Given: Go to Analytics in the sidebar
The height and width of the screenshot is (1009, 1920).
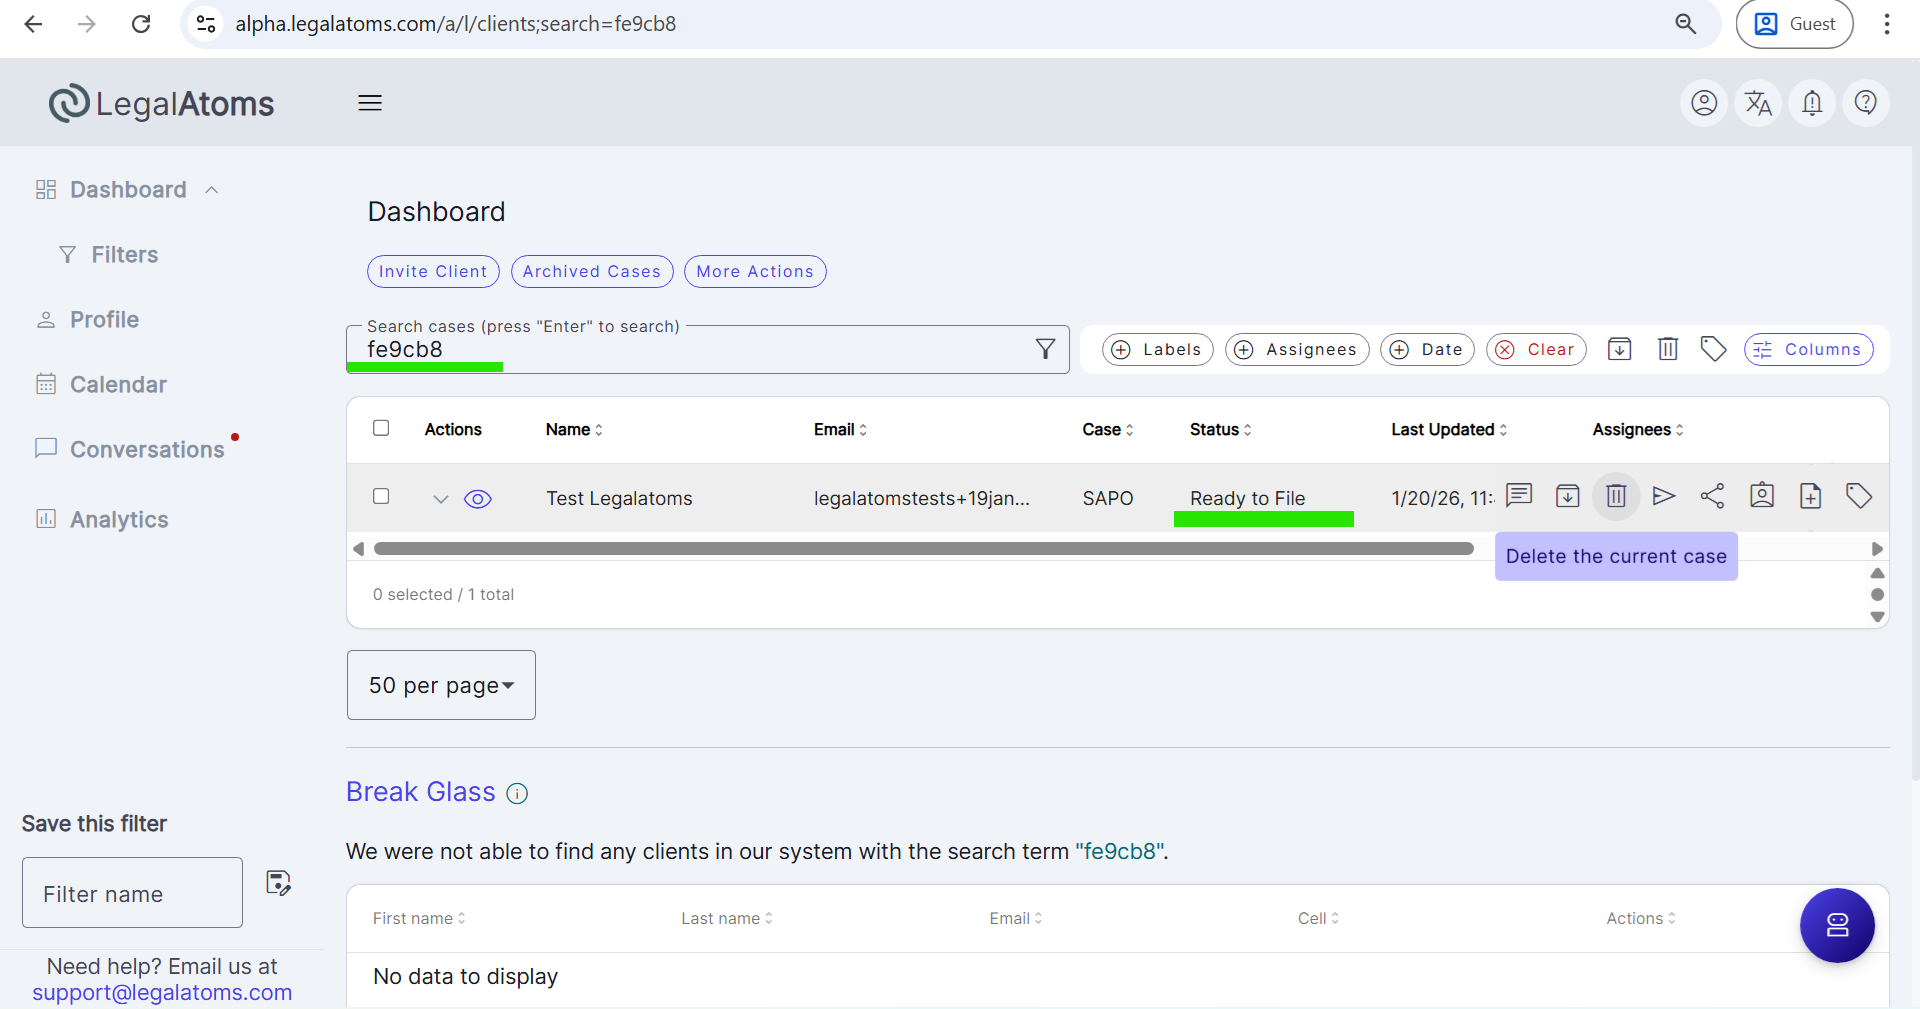Looking at the screenshot, I should 119,520.
